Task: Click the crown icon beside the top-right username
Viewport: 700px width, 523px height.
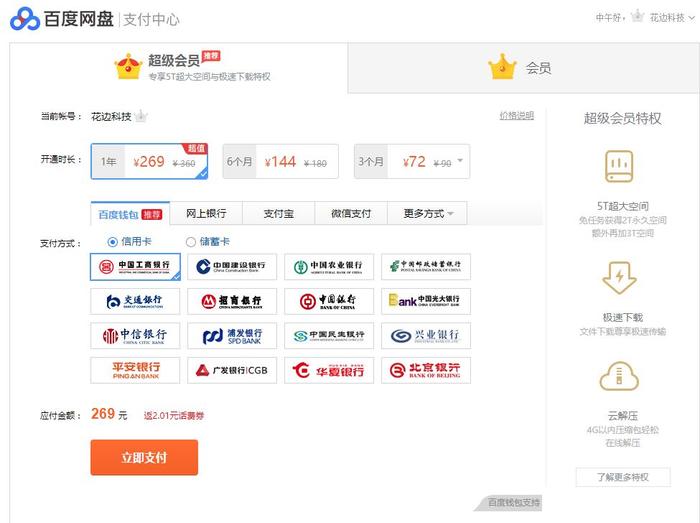Action: pos(638,17)
